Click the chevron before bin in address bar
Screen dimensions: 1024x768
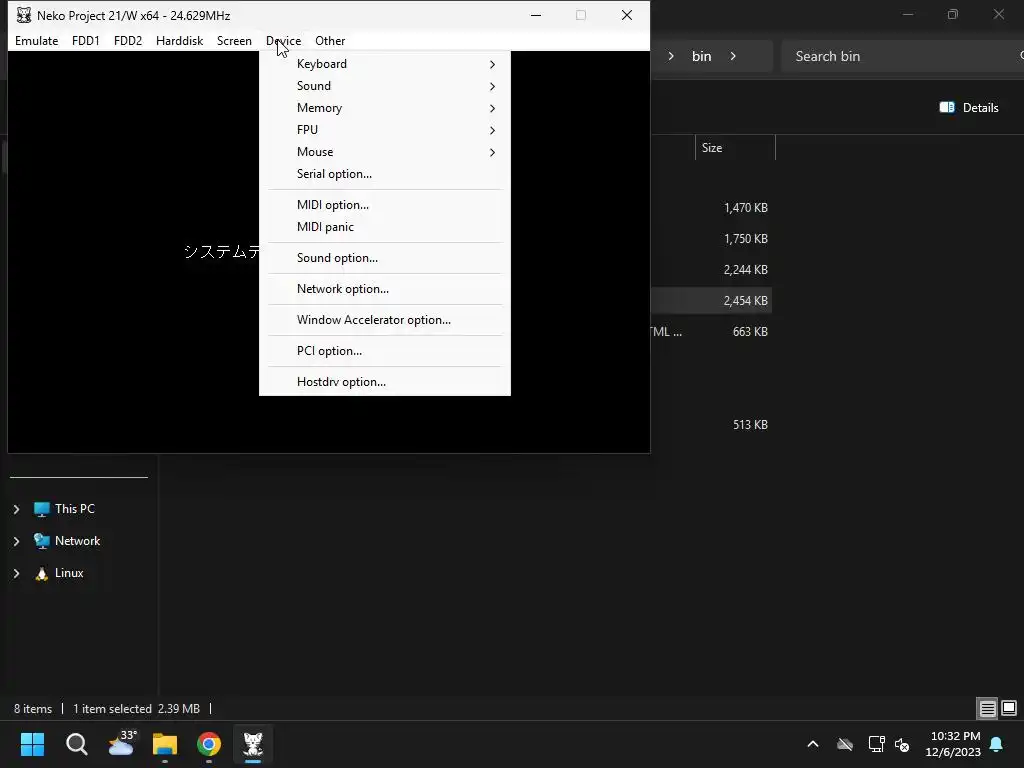(x=671, y=56)
